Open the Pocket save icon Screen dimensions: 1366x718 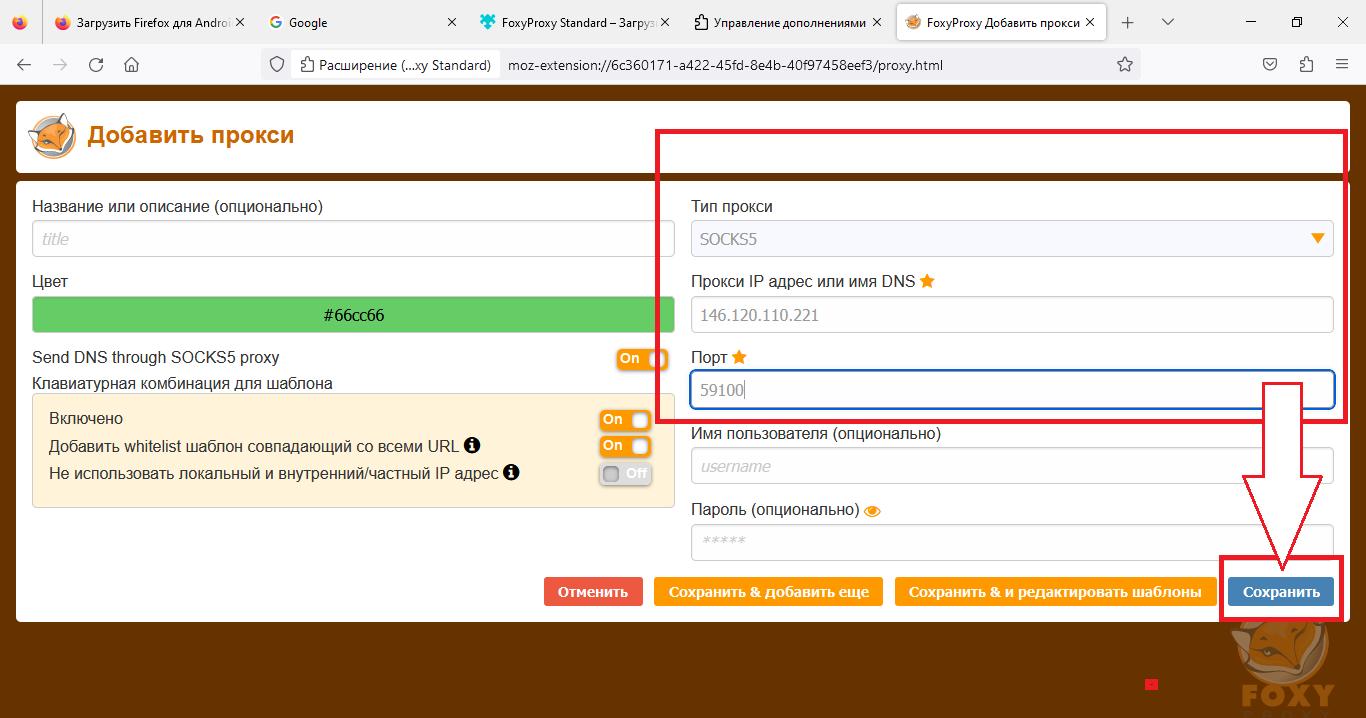click(1269, 65)
